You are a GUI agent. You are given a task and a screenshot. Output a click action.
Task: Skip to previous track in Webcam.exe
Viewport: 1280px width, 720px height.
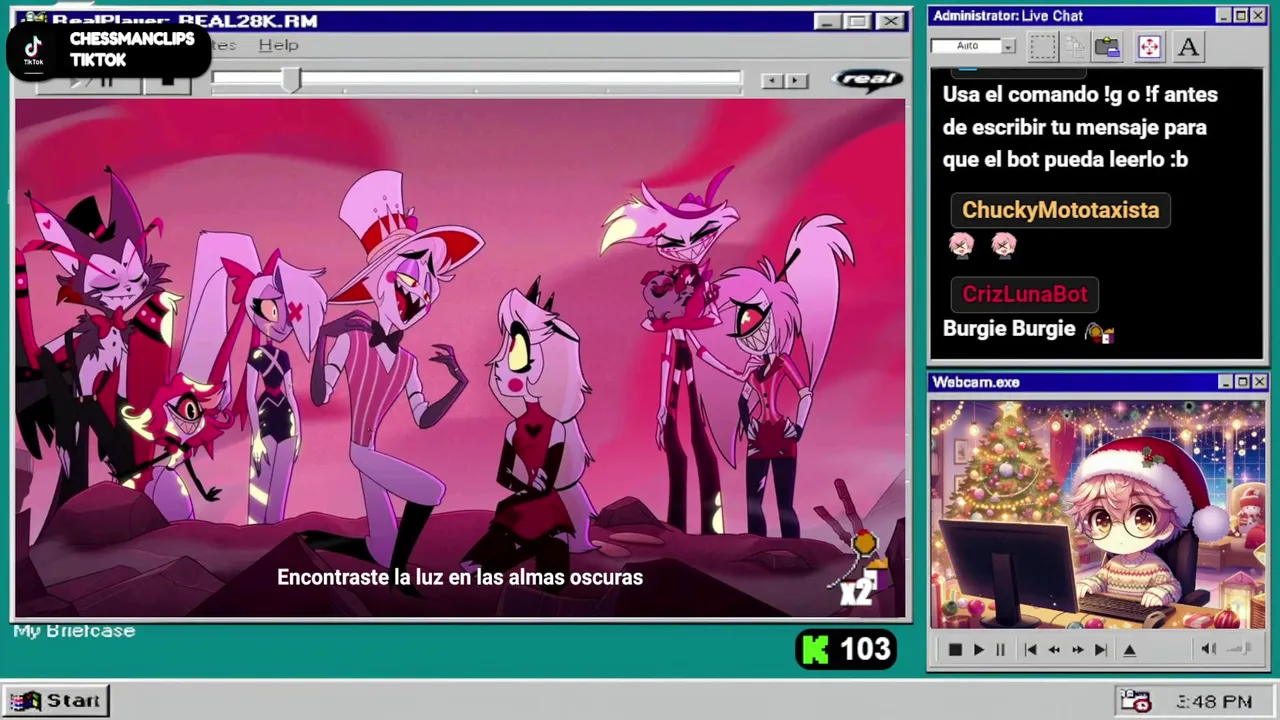(1030, 649)
